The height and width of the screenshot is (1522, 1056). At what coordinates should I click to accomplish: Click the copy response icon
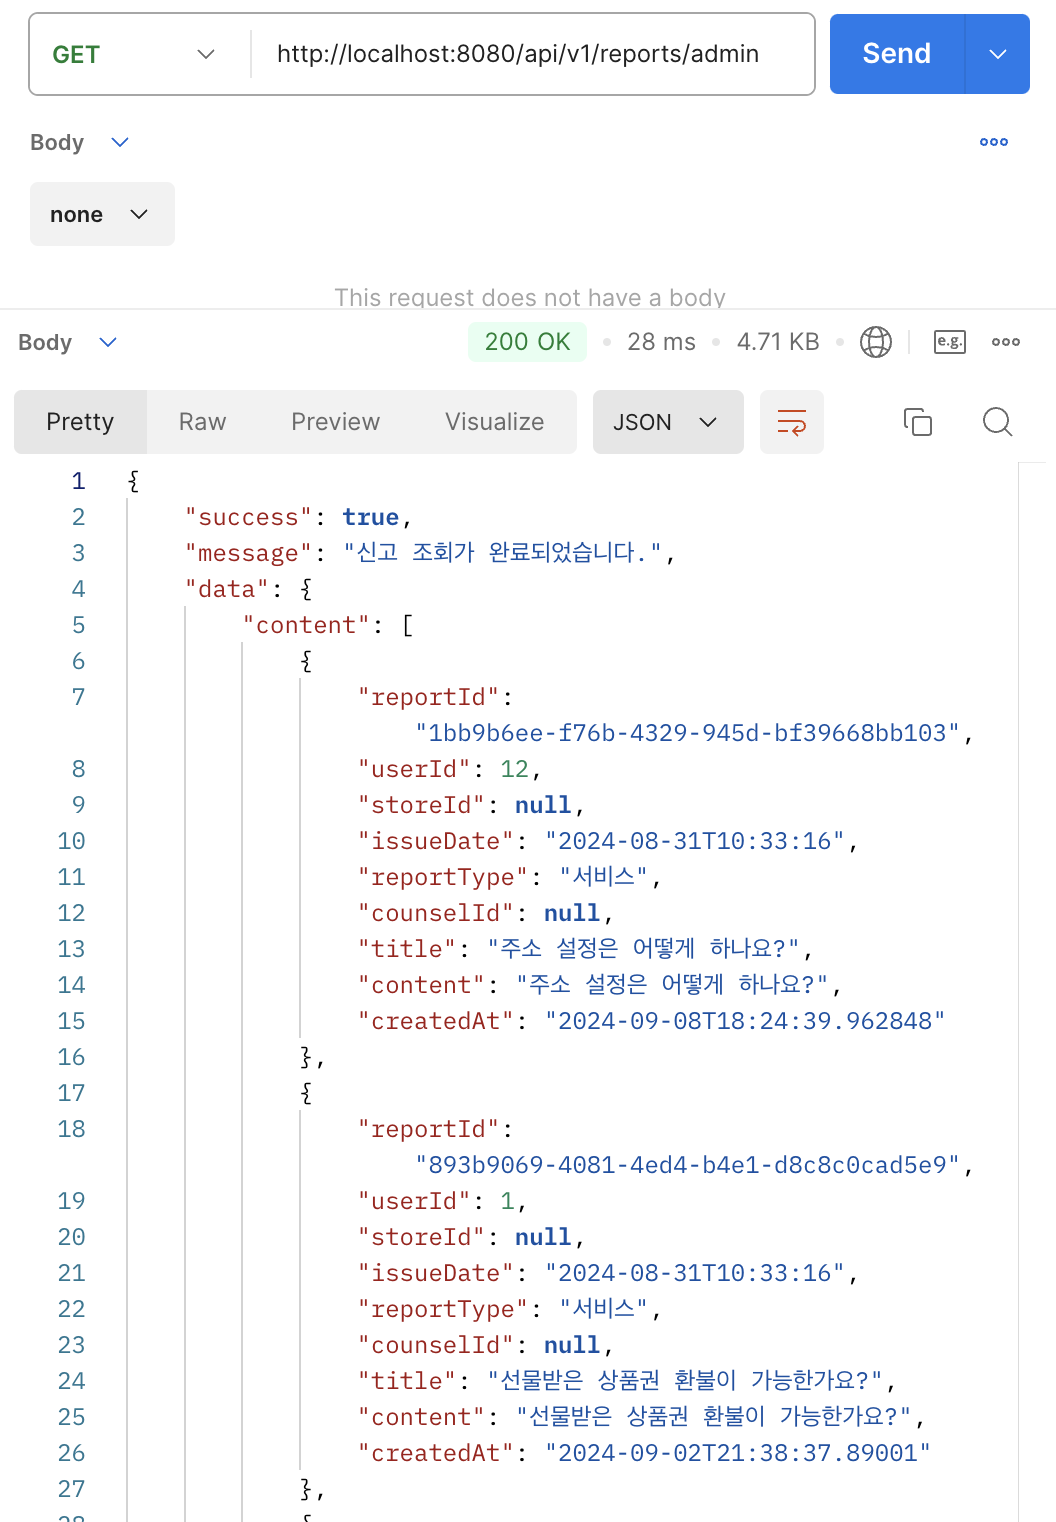point(917,422)
